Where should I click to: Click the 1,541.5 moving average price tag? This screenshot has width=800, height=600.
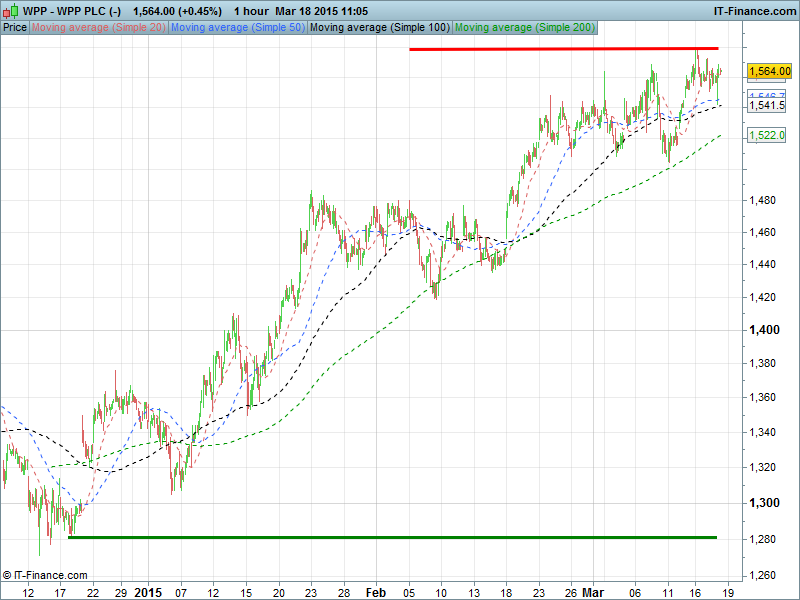point(767,105)
